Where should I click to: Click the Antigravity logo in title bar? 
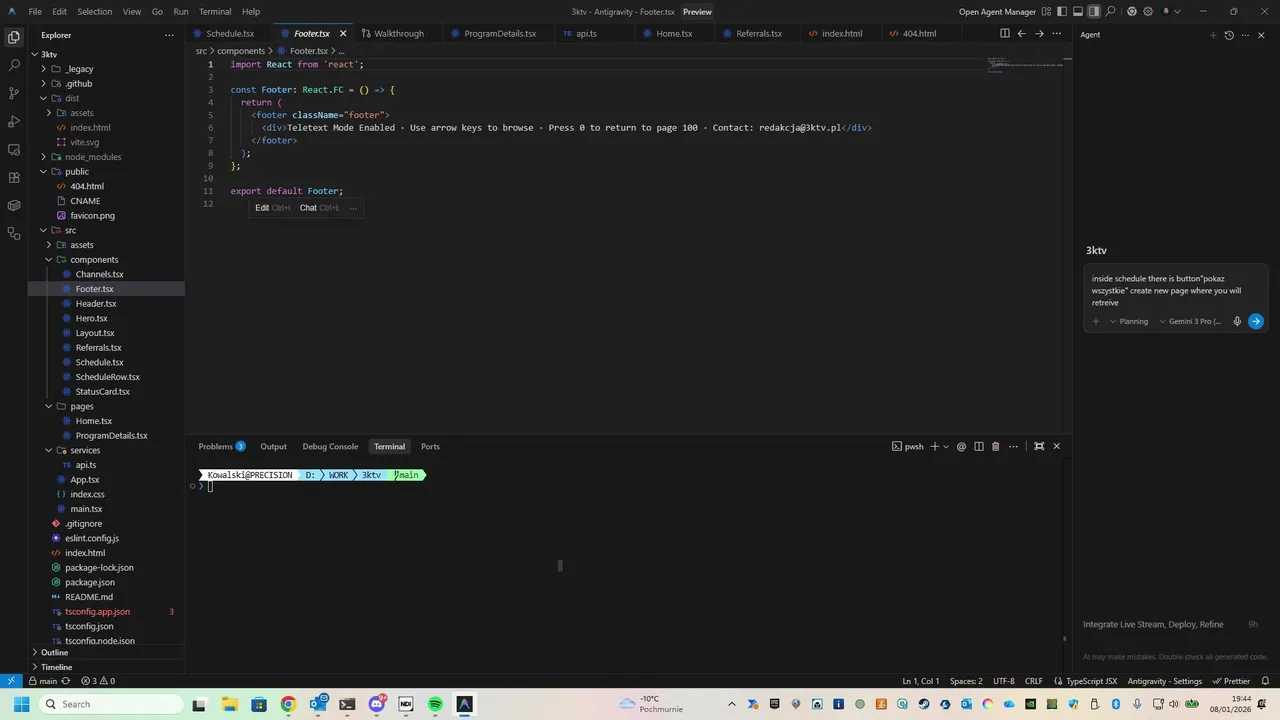coord(11,11)
